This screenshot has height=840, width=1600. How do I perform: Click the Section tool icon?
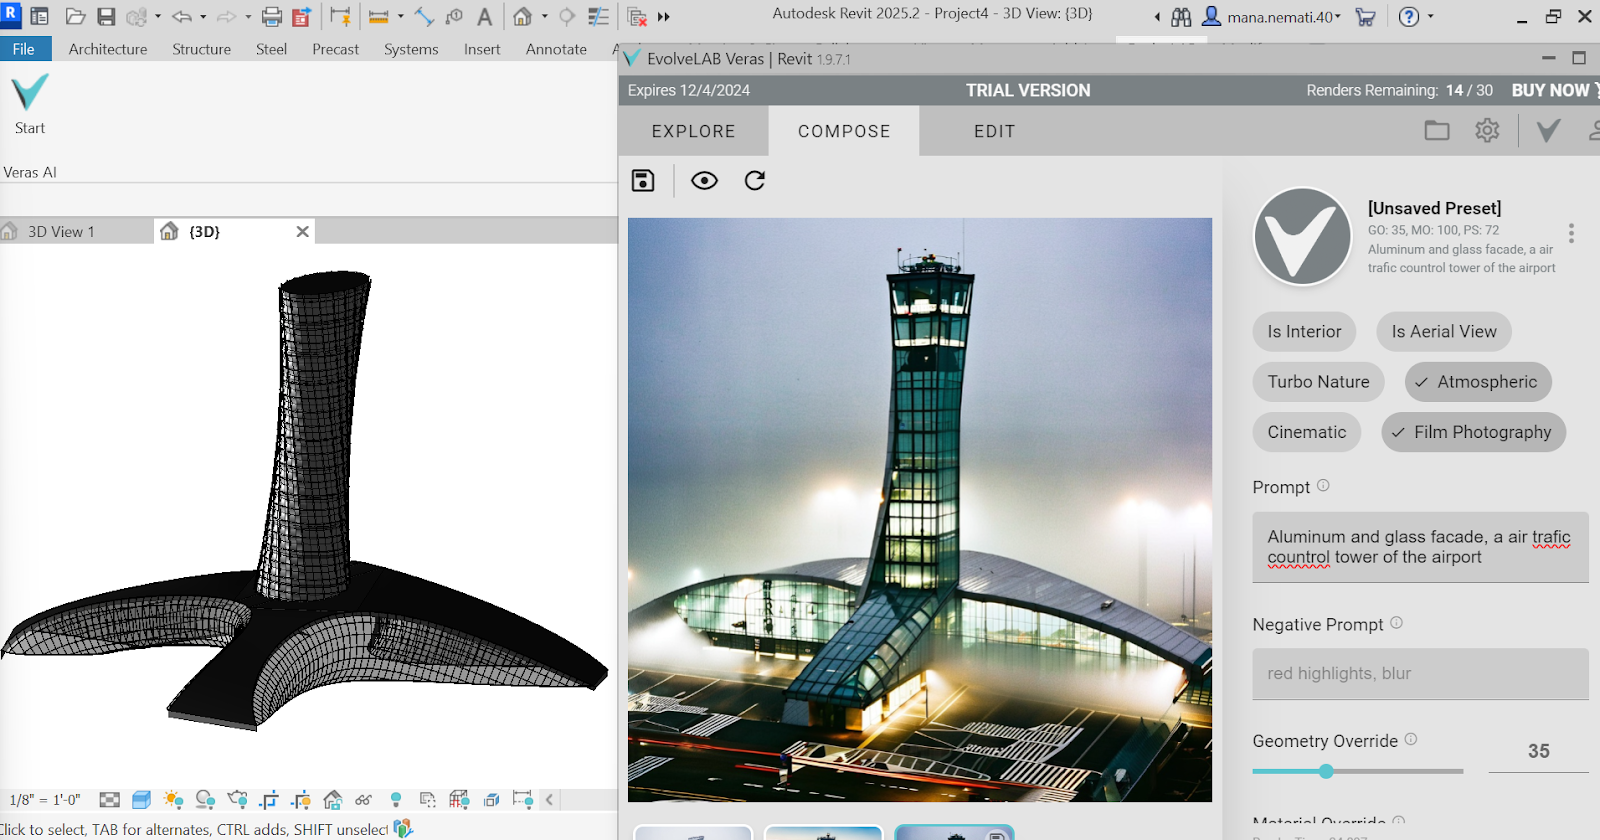pyautogui.click(x=567, y=17)
